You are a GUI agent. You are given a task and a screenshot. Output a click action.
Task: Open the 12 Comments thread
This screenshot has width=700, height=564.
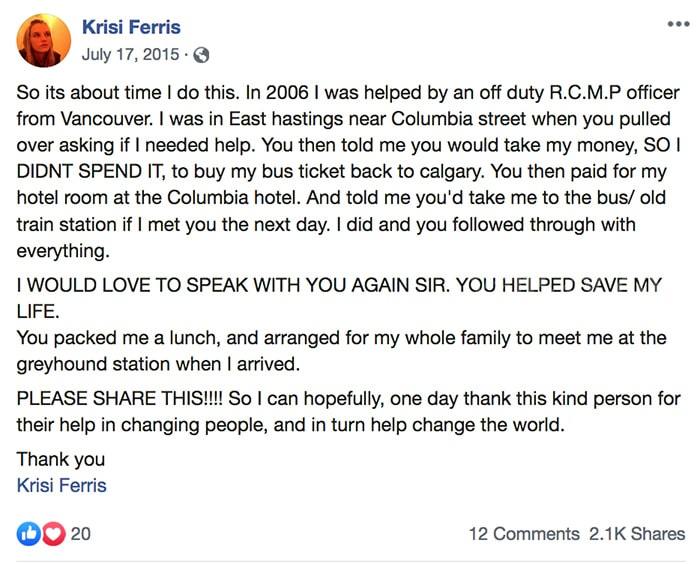tap(524, 534)
